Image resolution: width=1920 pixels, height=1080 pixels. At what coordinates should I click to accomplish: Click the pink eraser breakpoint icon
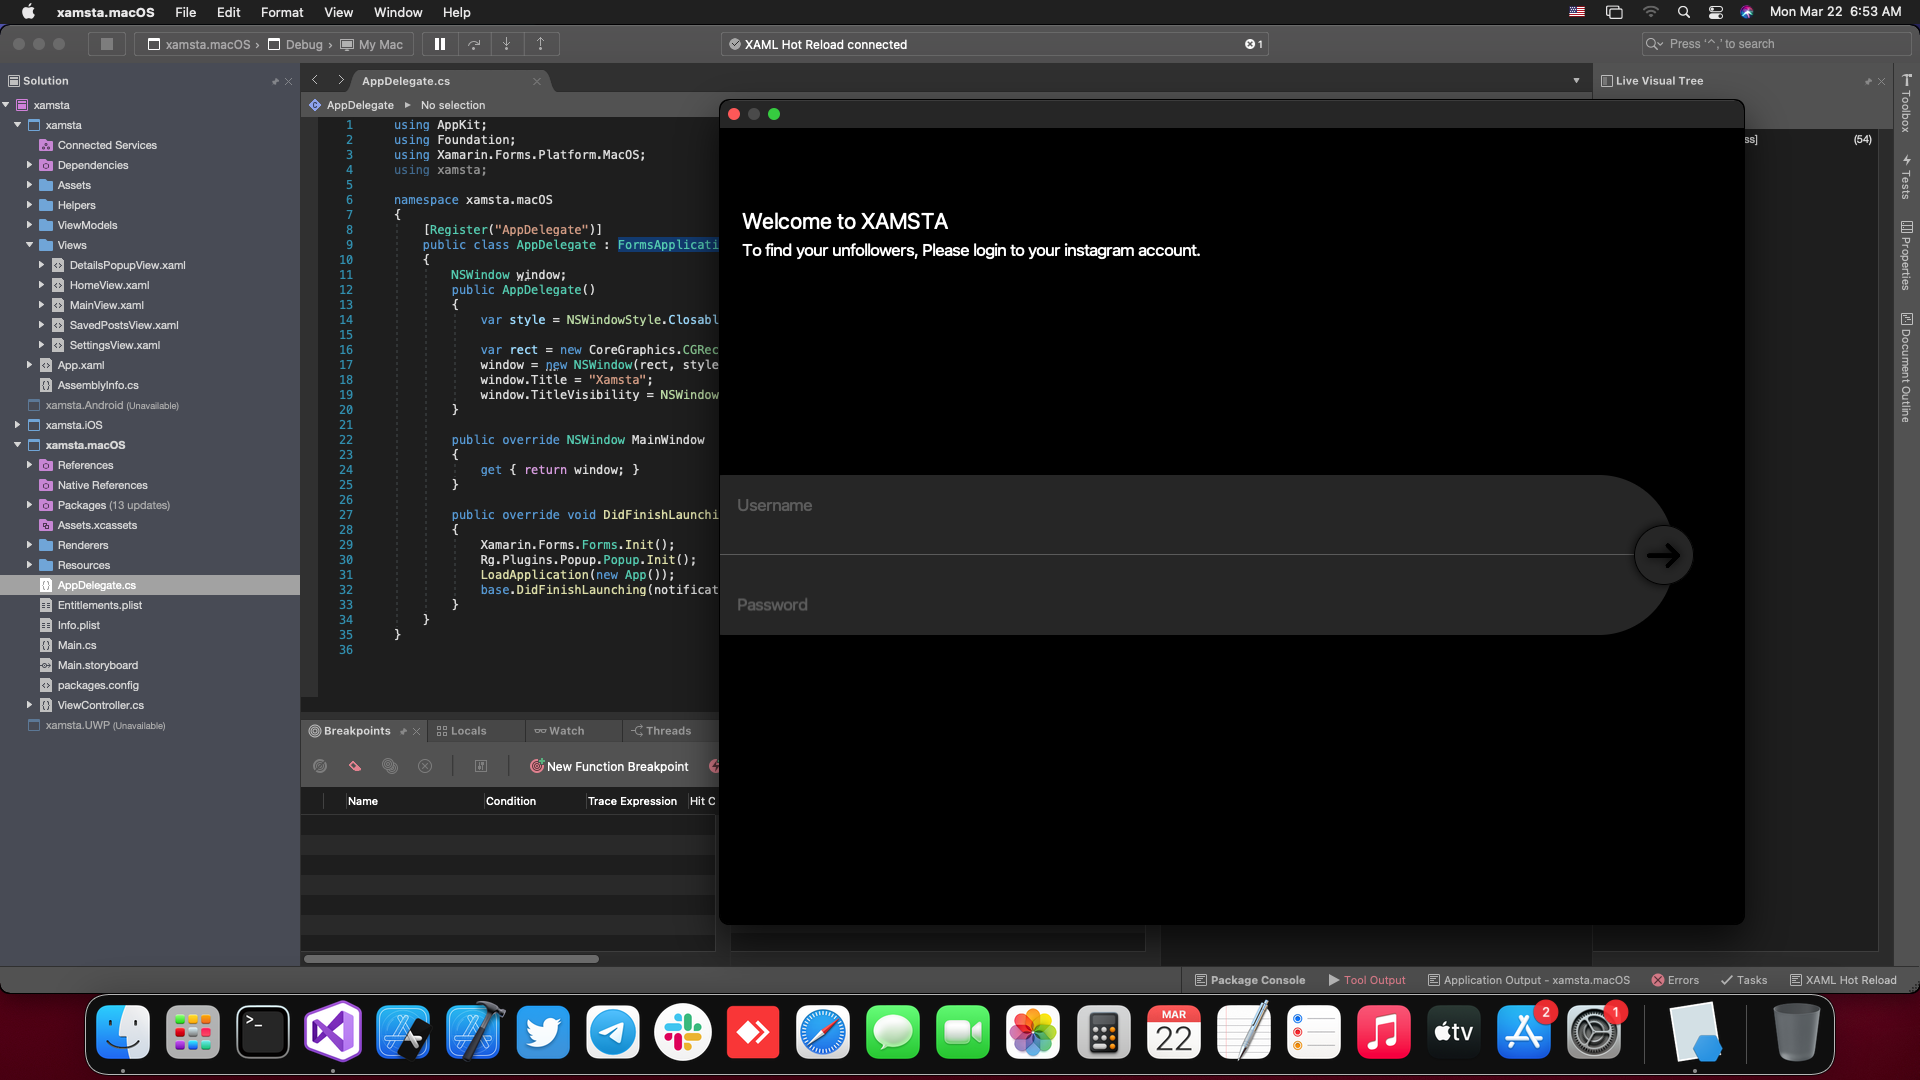point(355,767)
